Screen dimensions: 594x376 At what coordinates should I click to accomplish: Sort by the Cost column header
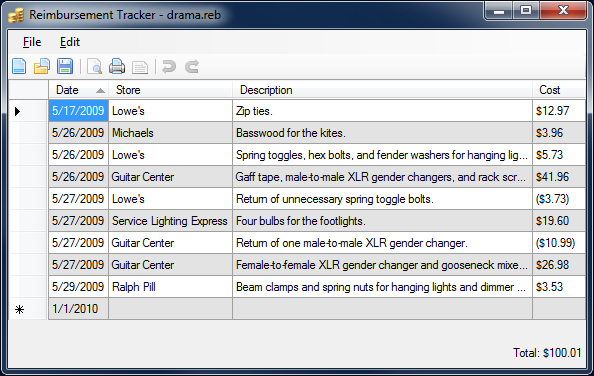coord(559,90)
